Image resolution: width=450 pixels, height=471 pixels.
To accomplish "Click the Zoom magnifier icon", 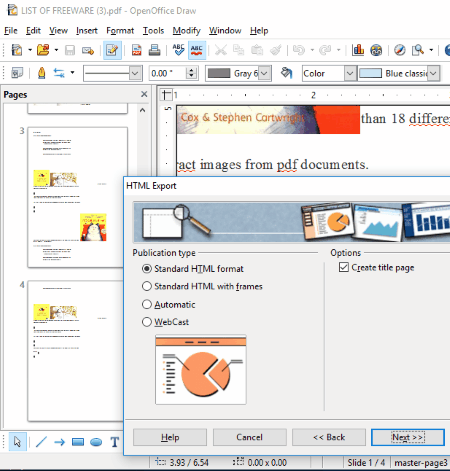I will 418,50.
